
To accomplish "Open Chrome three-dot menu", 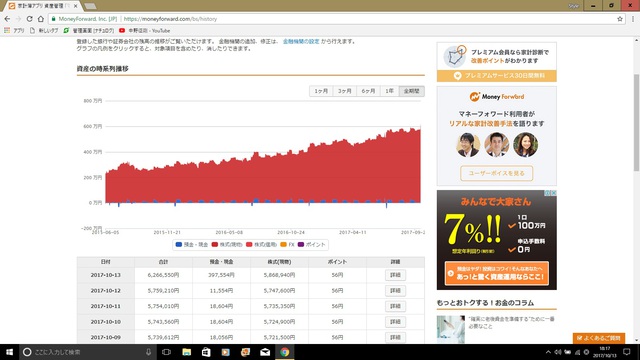I will 633,19.
